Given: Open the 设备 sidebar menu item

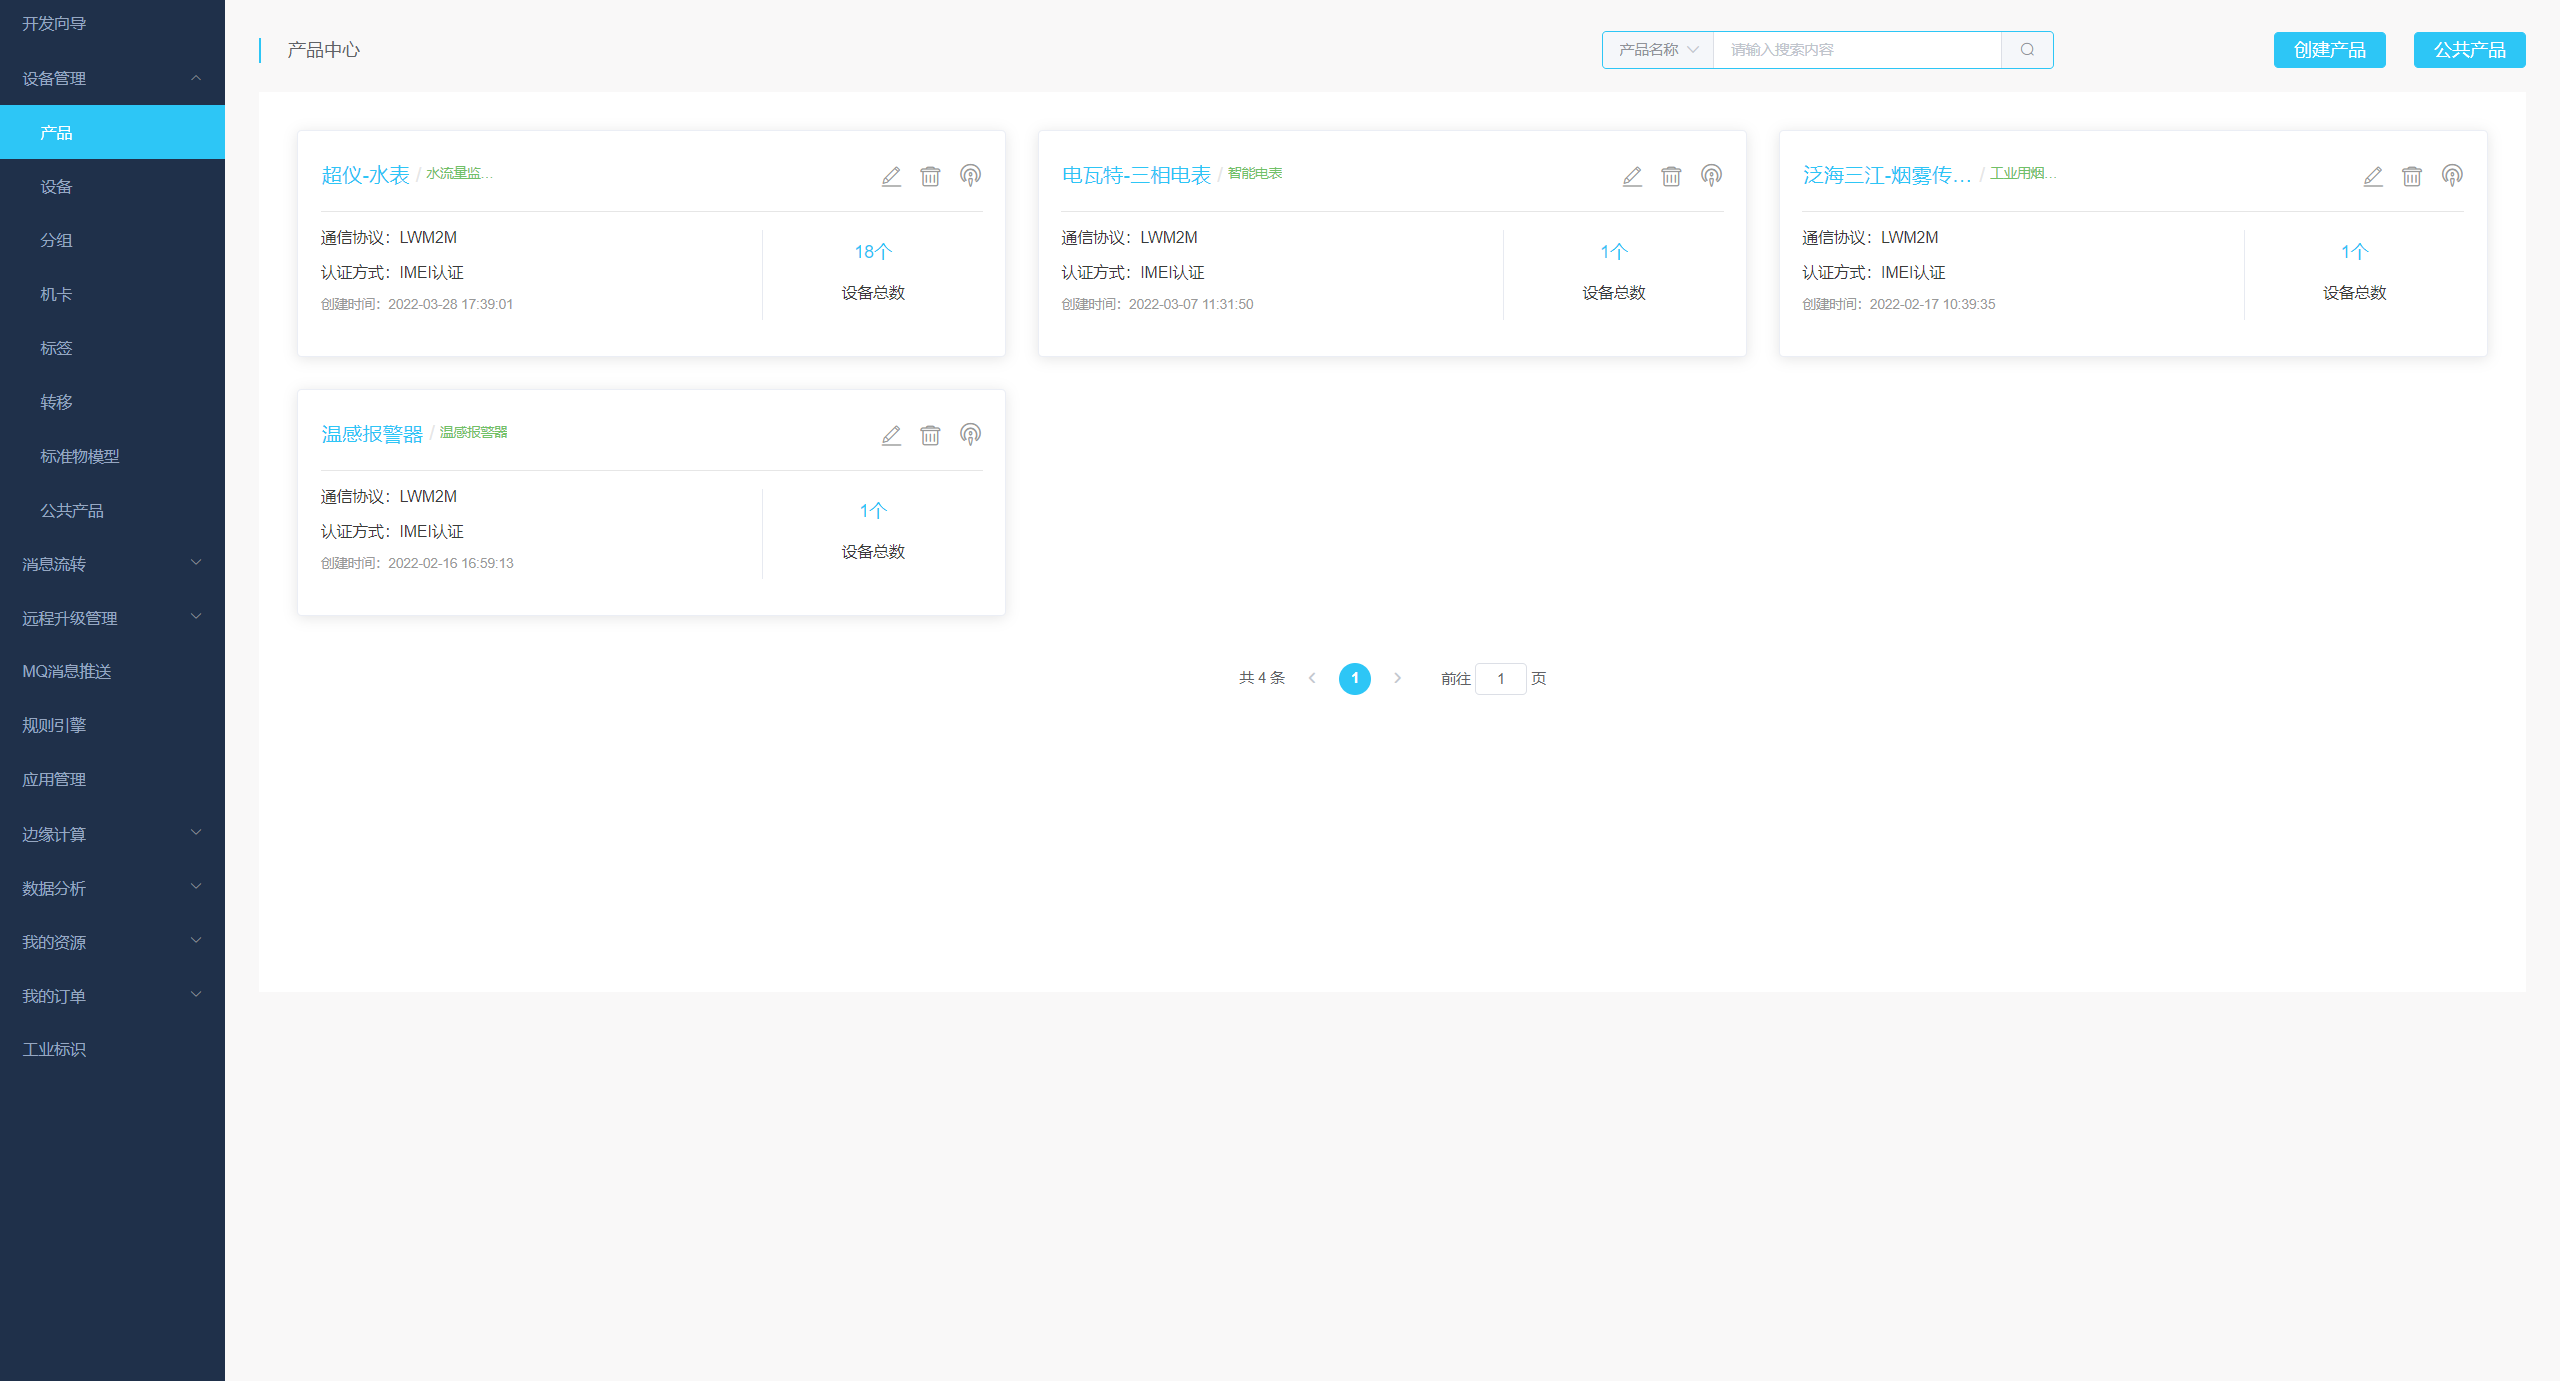Looking at the screenshot, I should pyautogui.click(x=57, y=187).
